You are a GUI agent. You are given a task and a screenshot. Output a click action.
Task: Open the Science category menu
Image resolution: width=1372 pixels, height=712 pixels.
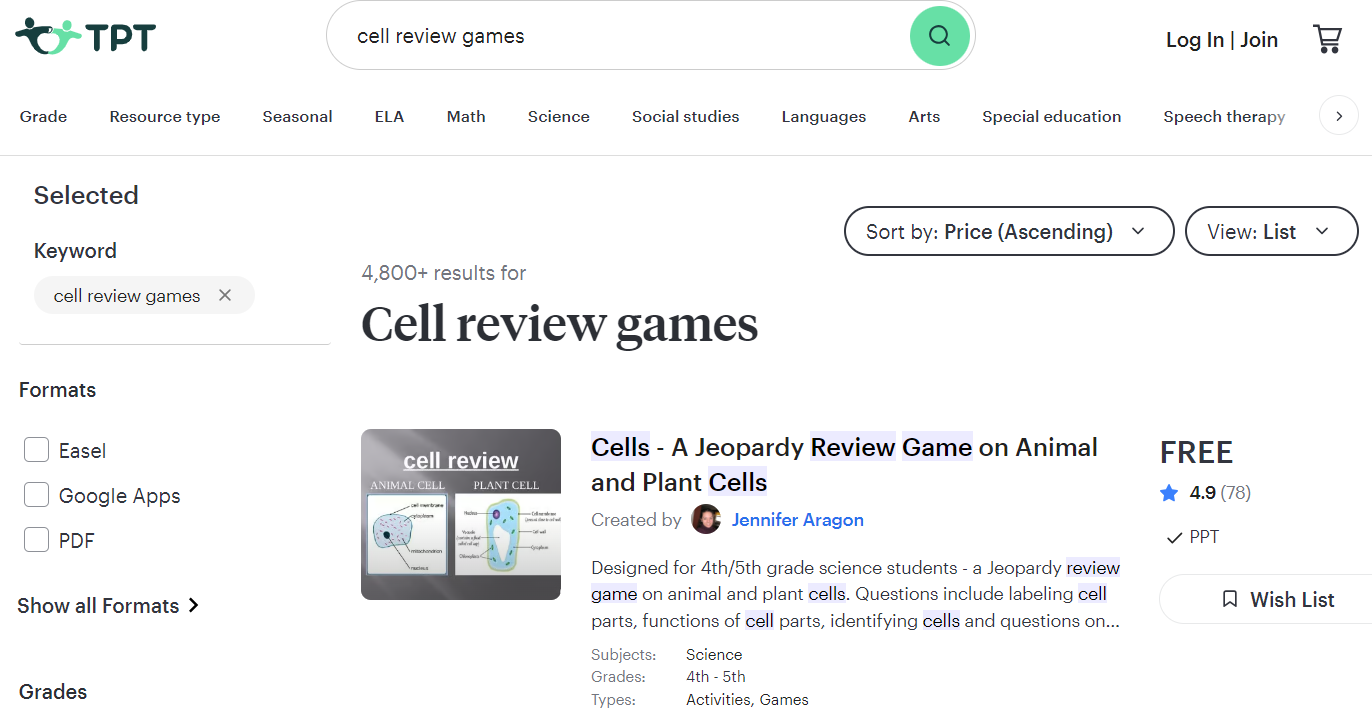tap(558, 116)
